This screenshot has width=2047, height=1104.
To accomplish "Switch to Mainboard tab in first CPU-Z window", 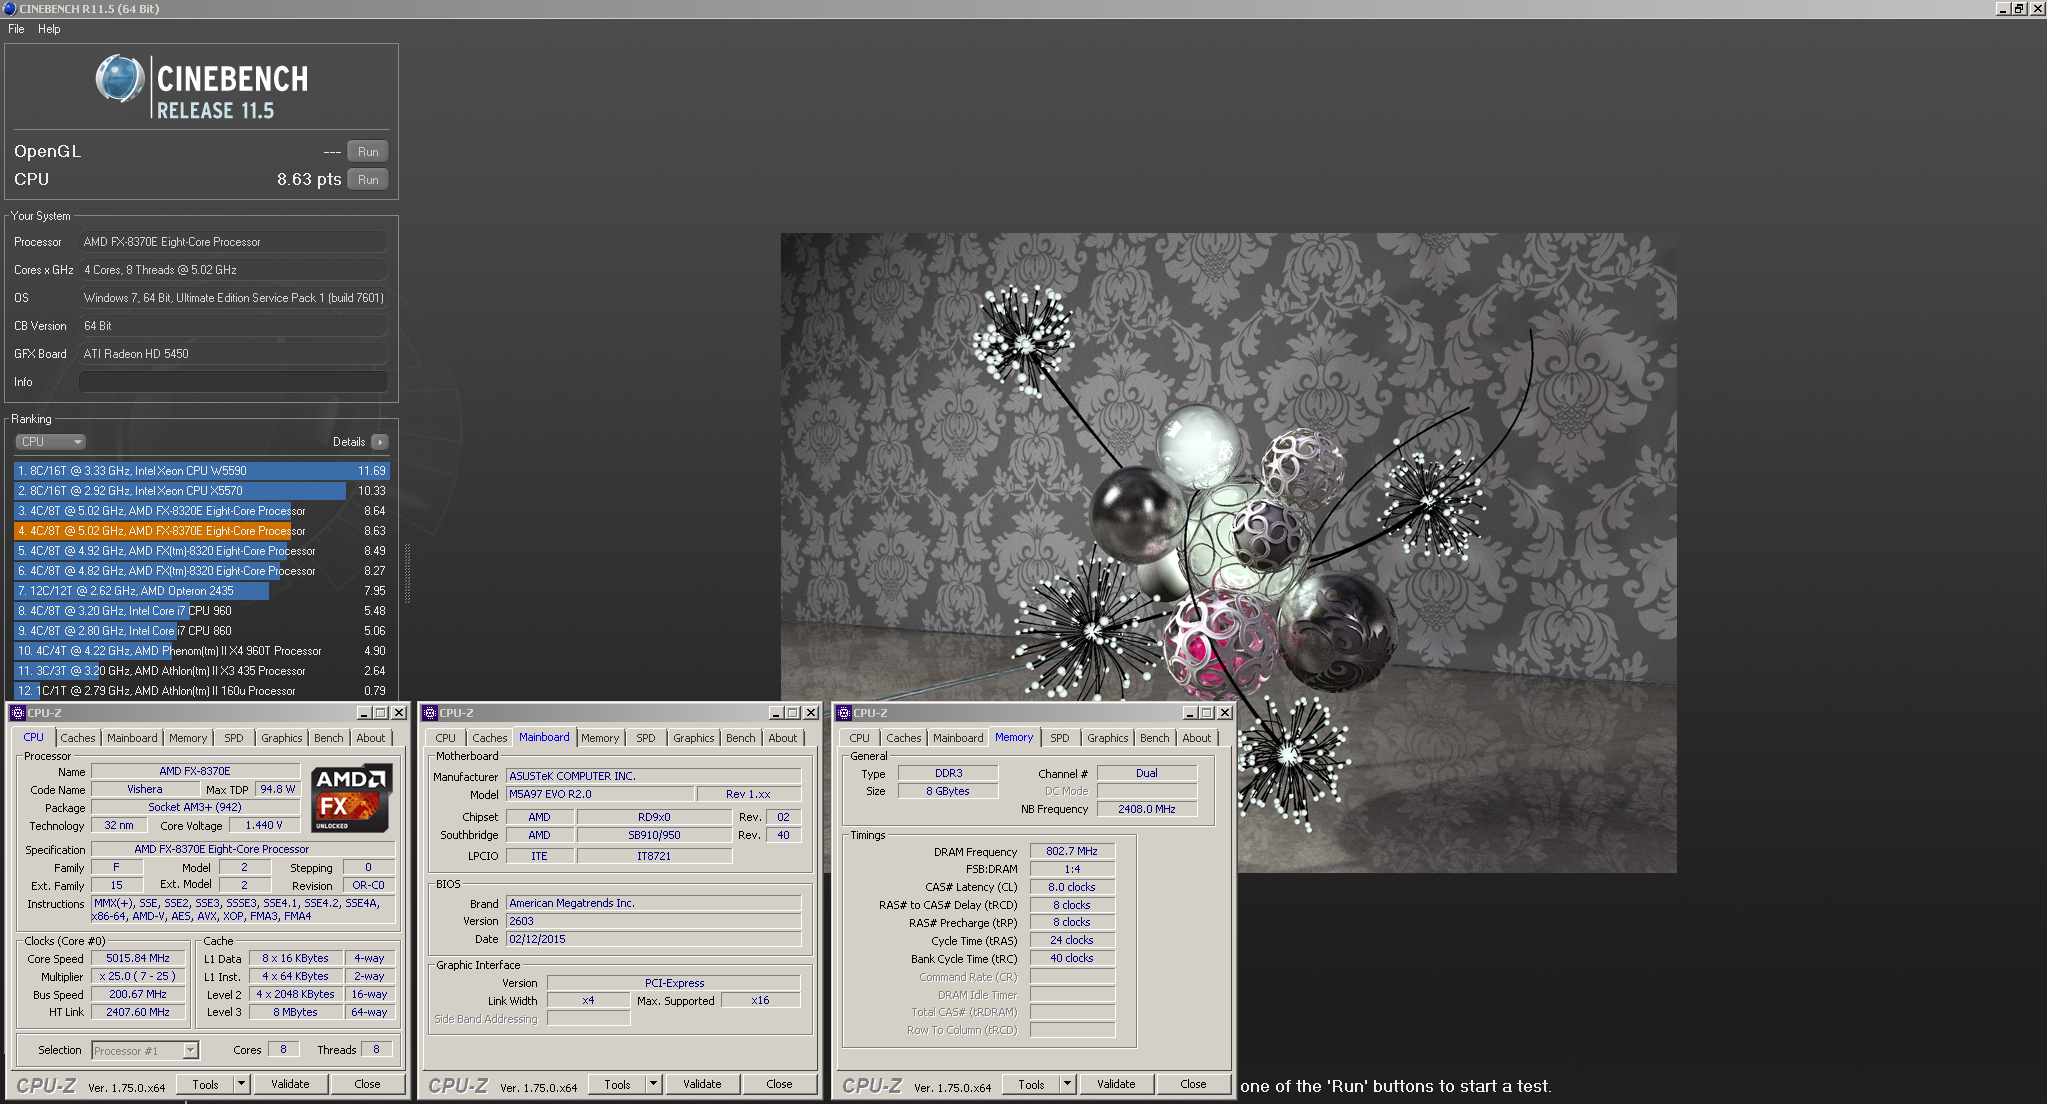I will click(132, 738).
